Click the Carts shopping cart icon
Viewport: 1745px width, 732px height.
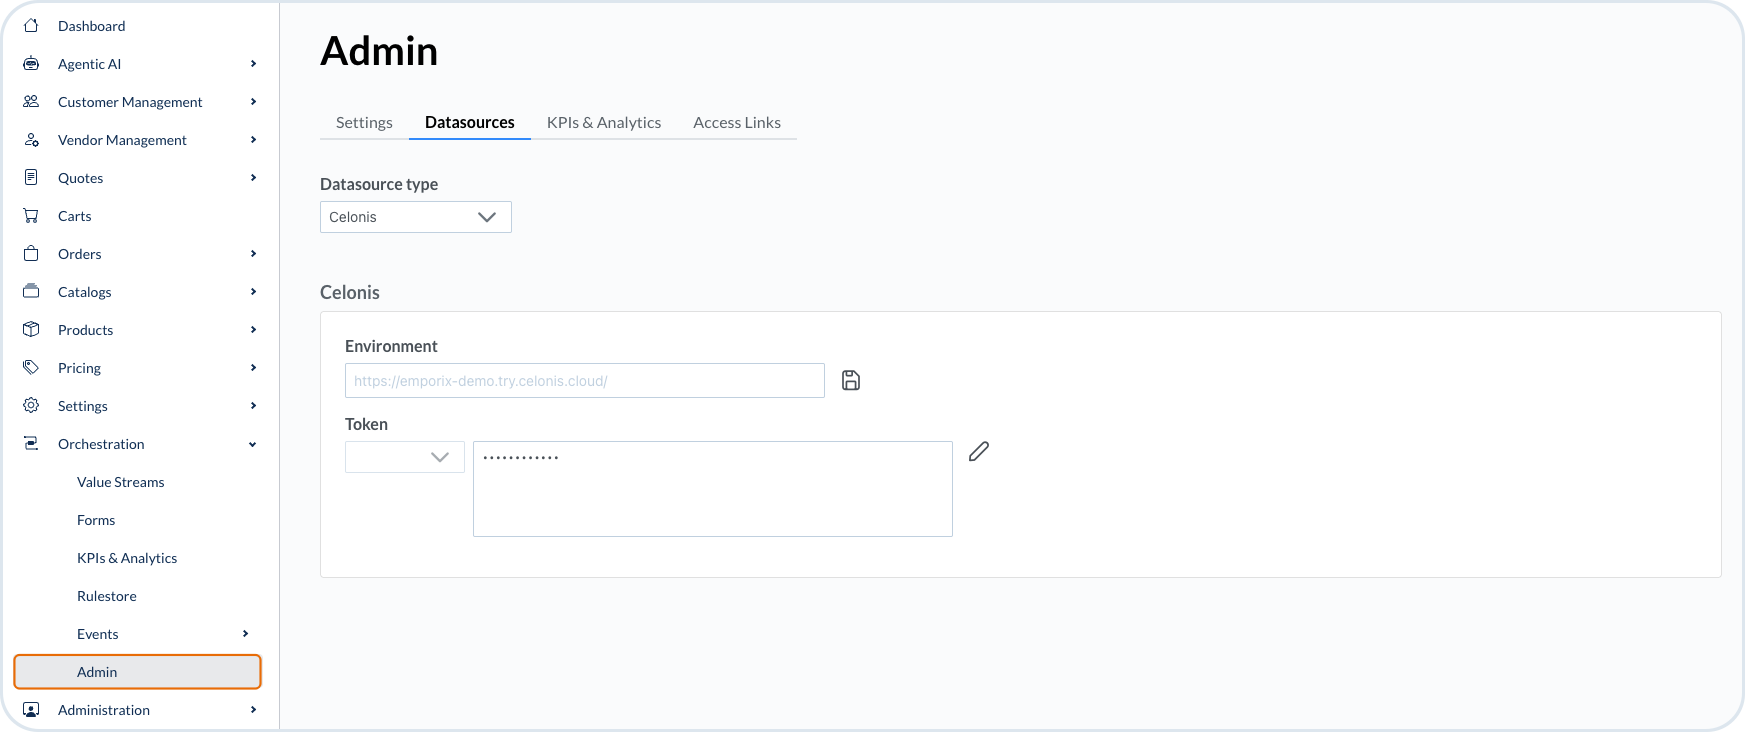(31, 216)
